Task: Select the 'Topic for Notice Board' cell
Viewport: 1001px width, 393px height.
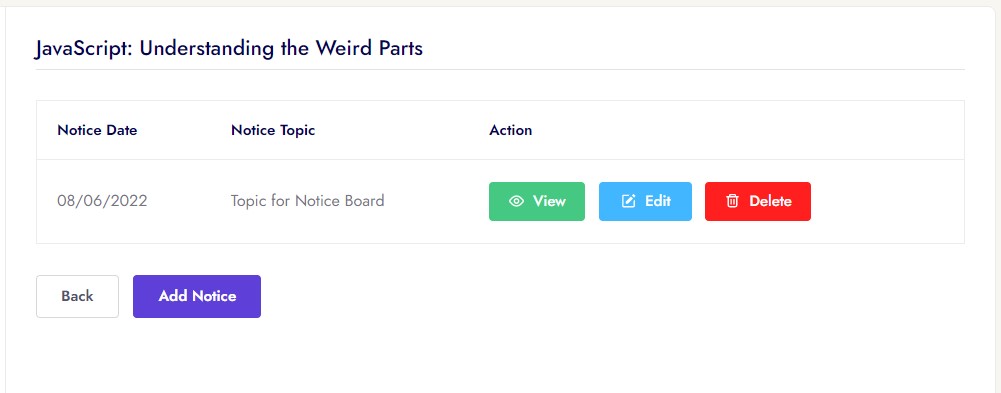Action: 307,202
